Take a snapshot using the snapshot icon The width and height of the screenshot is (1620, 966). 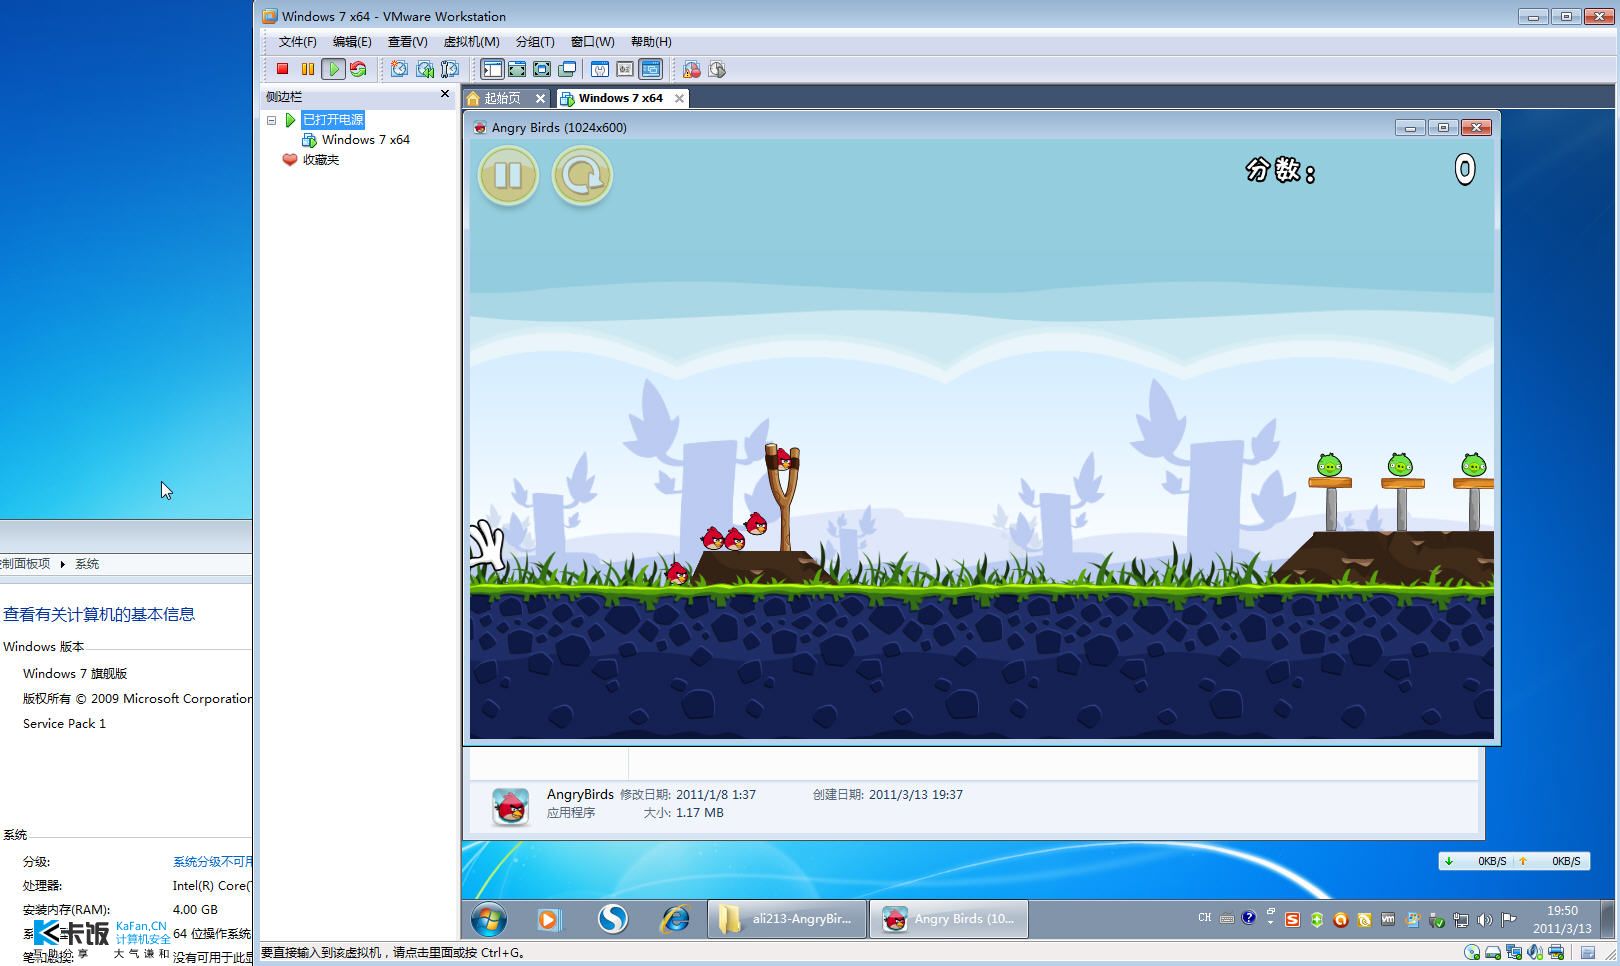[399, 69]
